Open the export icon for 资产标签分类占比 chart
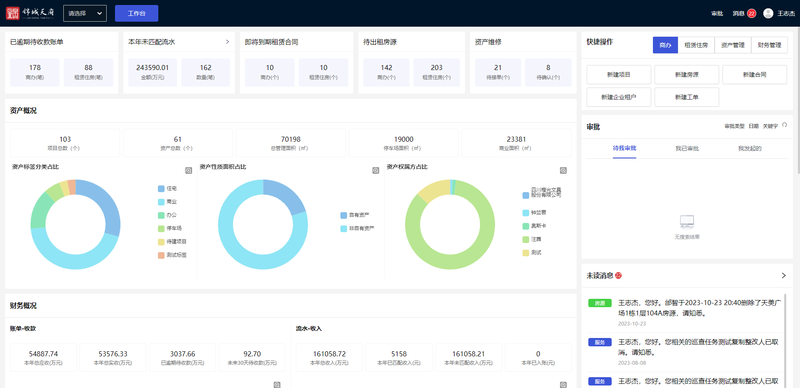This screenshot has width=800, height=388. coord(188,171)
